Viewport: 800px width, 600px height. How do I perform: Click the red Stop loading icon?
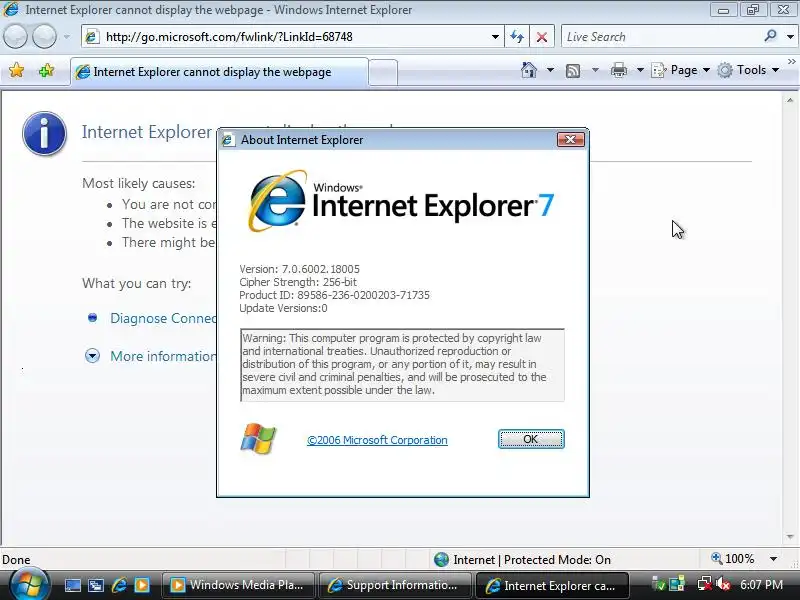[x=542, y=37]
